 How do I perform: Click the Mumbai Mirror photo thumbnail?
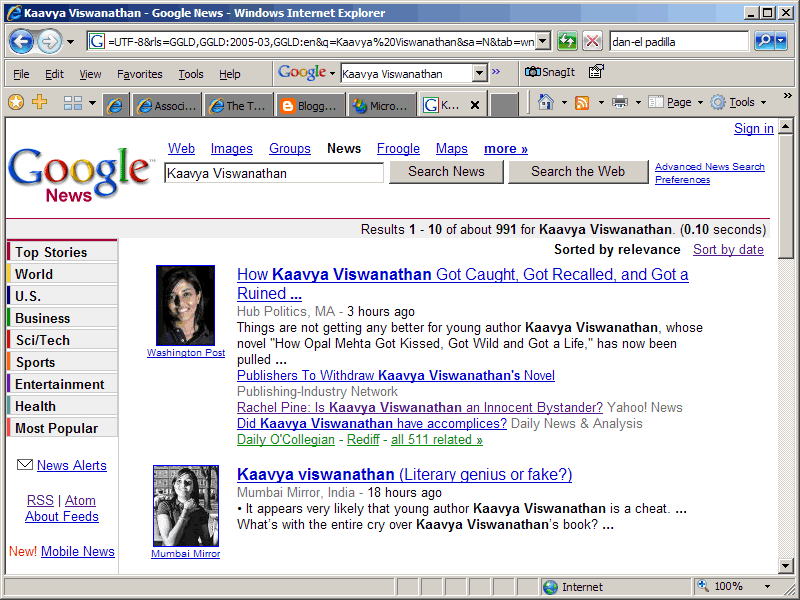pyautogui.click(x=186, y=506)
